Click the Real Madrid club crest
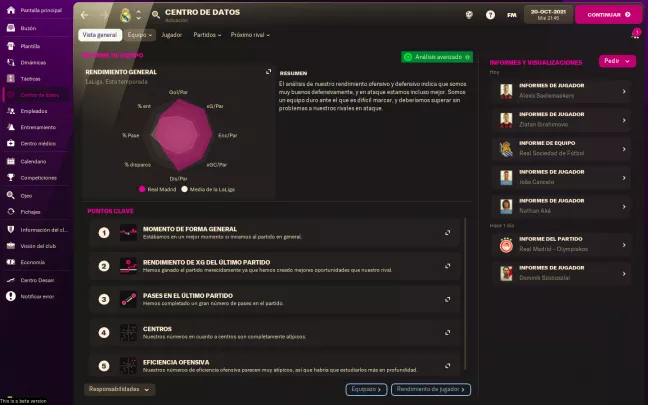The image size is (648, 405). pyautogui.click(x=125, y=15)
